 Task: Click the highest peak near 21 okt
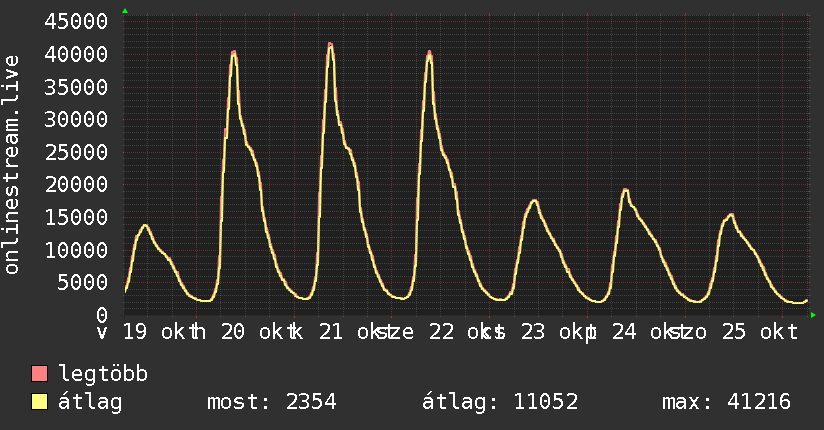[x=330, y=44]
